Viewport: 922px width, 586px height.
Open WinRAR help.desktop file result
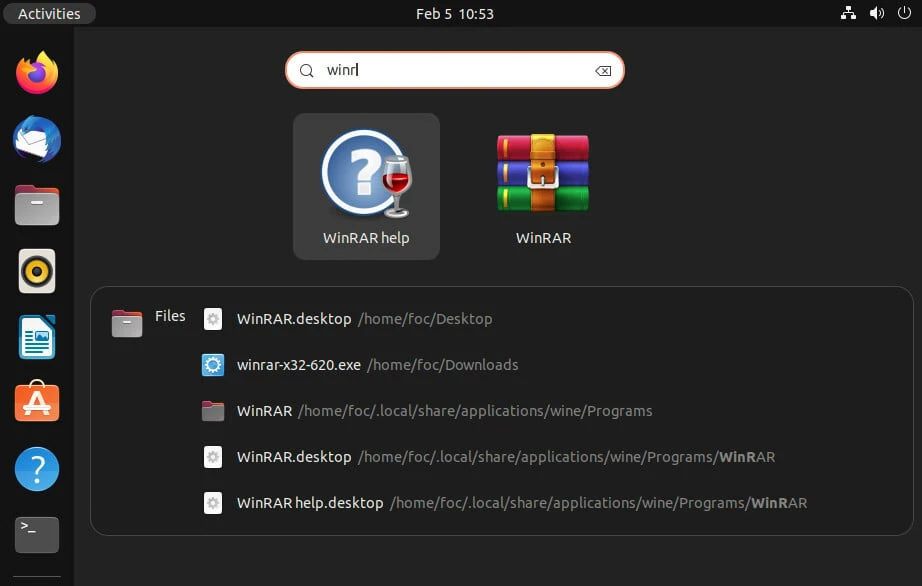coord(310,503)
